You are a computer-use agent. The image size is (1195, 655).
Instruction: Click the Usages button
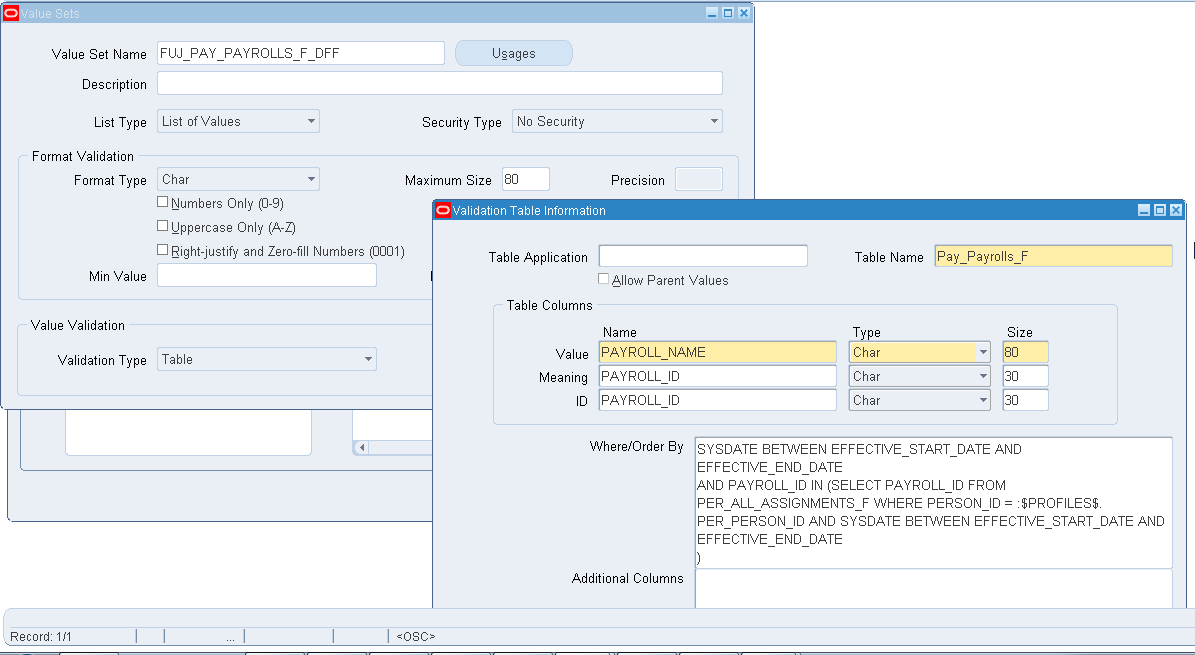[x=513, y=53]
